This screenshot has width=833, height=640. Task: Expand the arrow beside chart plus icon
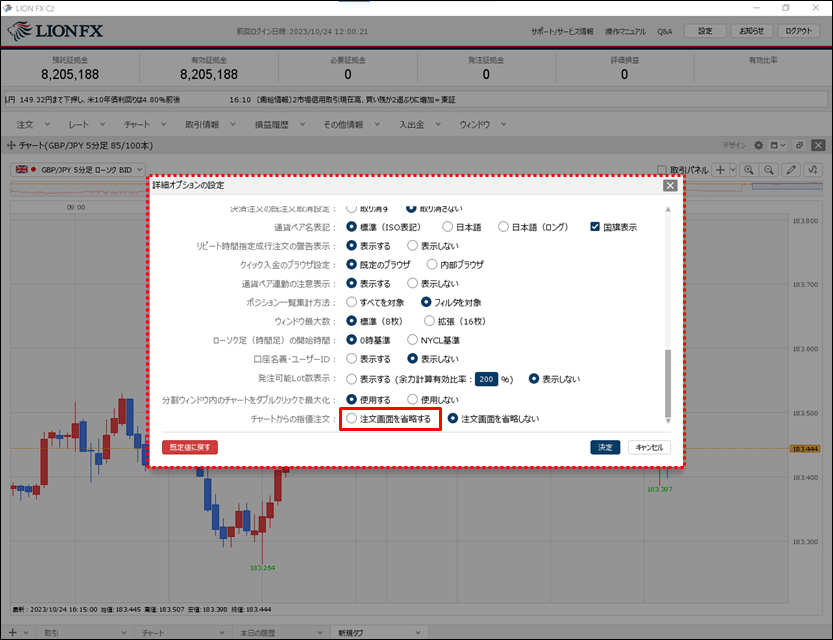(x=733, y=170)
